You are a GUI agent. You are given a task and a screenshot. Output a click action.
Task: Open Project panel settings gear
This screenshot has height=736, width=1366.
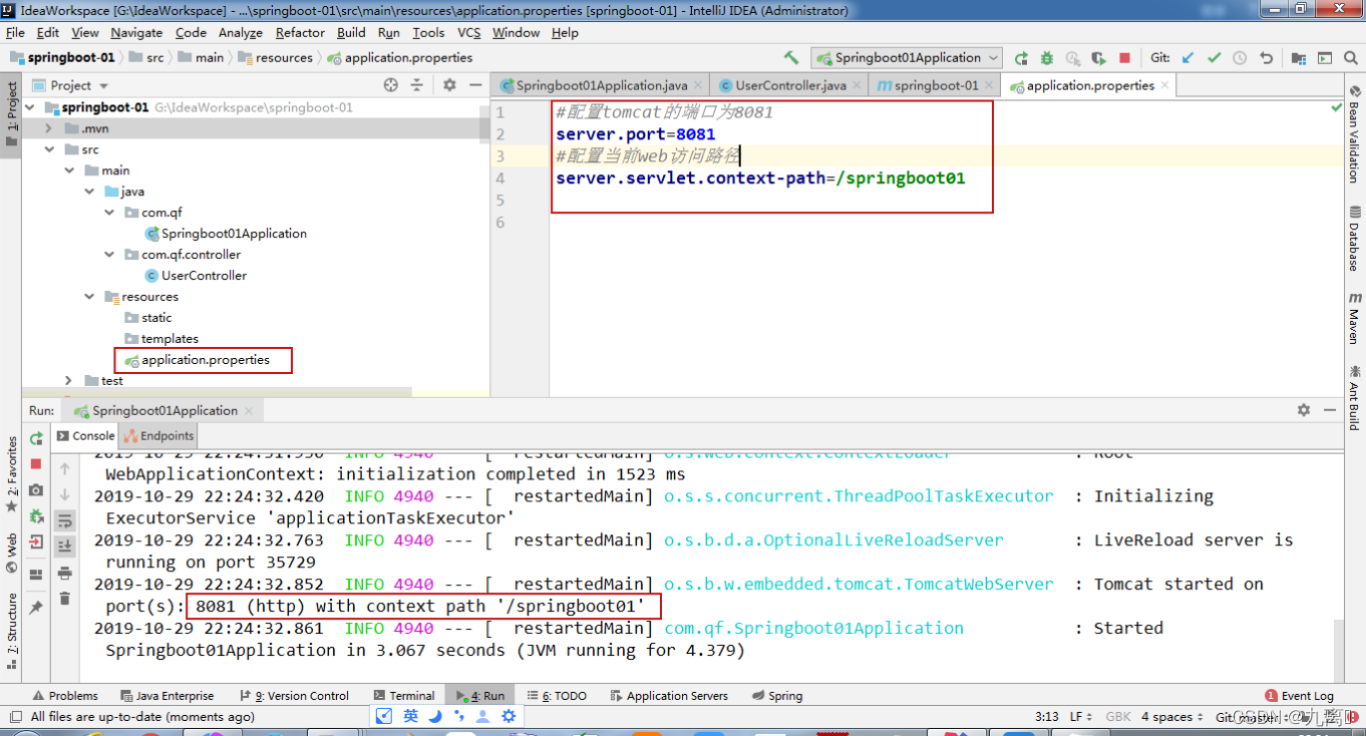tap(450, 85)
